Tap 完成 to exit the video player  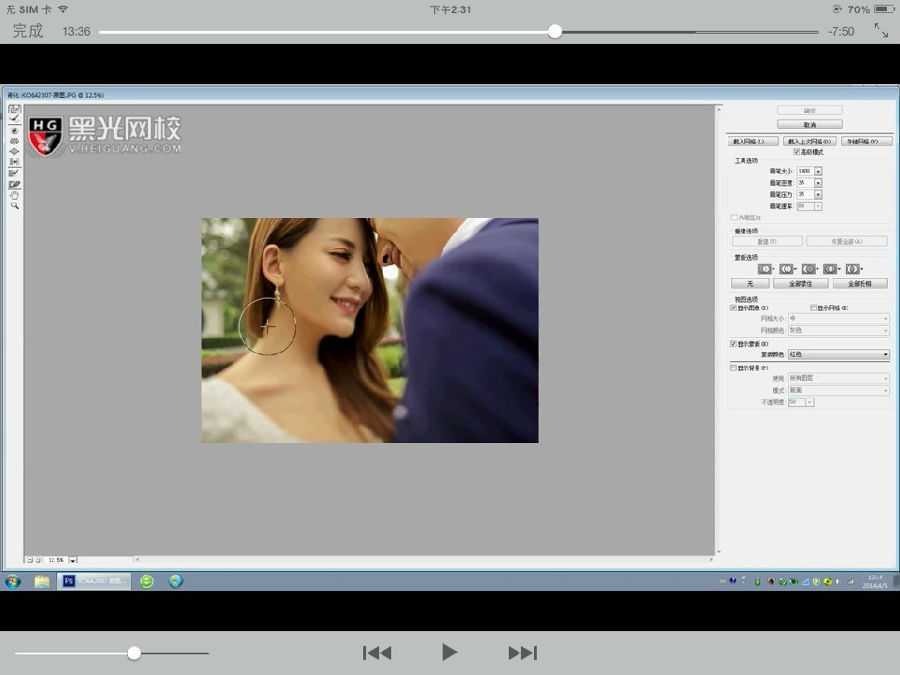coord(28,31)
